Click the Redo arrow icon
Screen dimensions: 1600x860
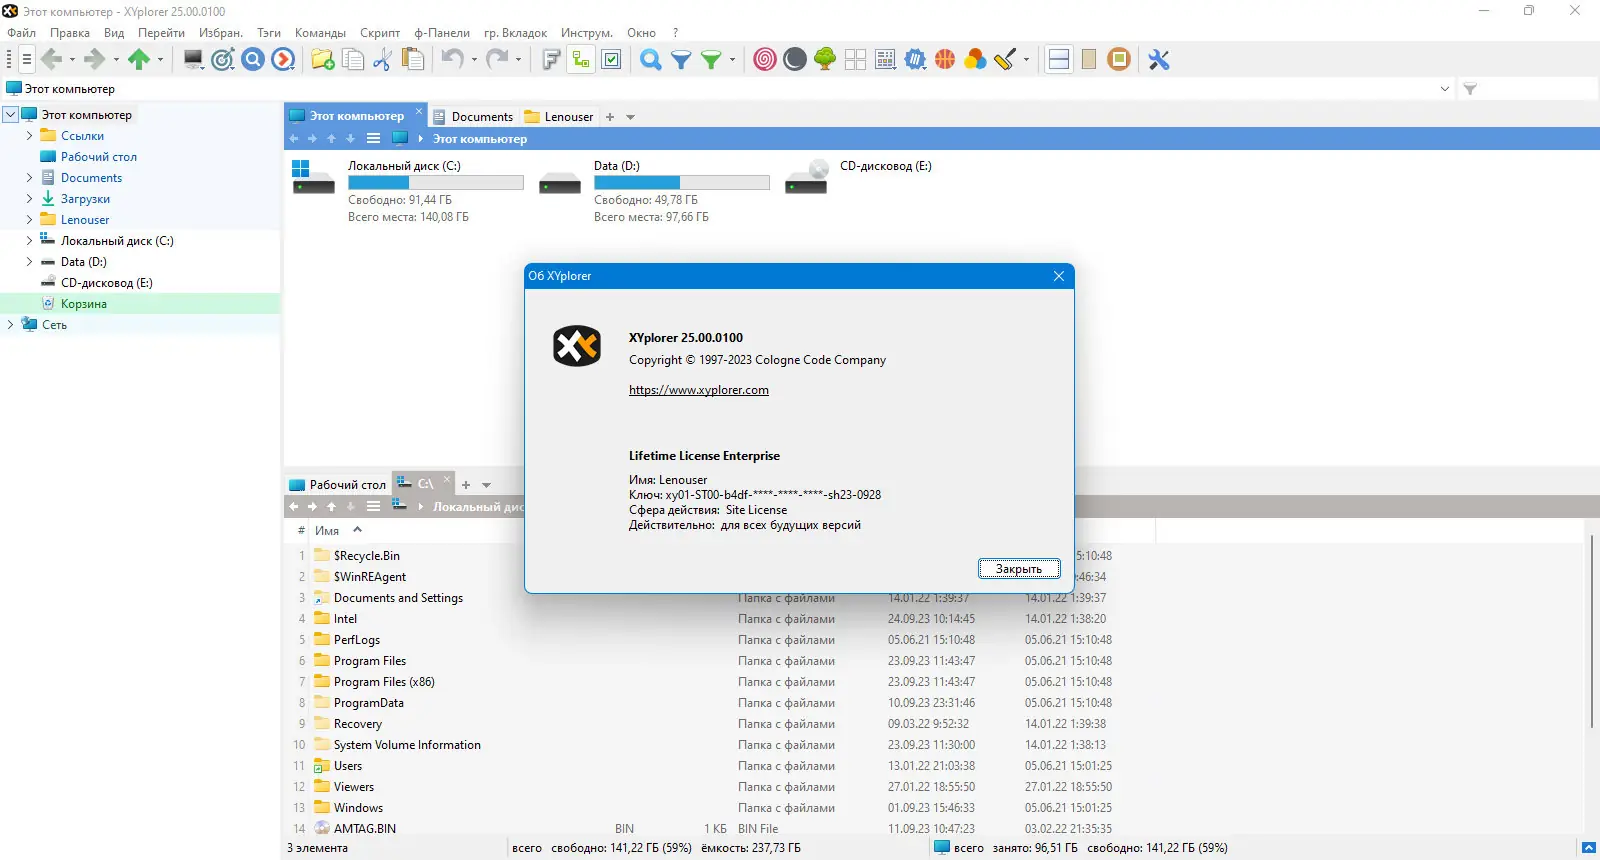(497, 60)
